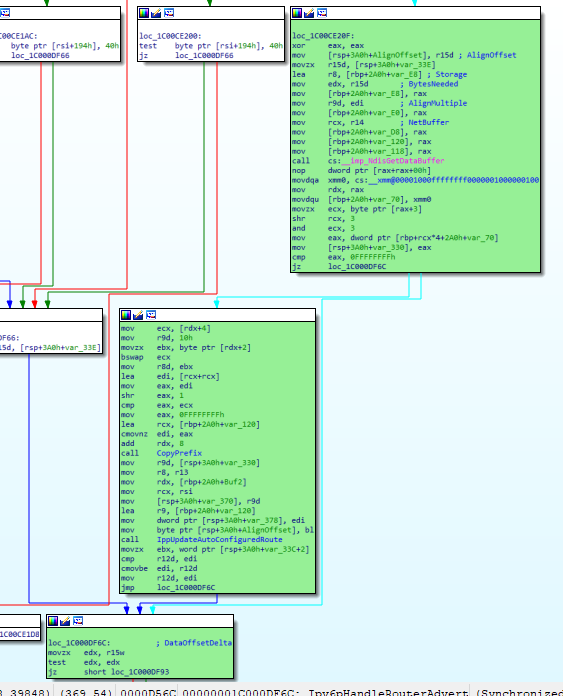Image resolution: width=563 pixels, height=696 pixels.
Task: Click the AlignMultiple comment line
Action: point(379,103)
